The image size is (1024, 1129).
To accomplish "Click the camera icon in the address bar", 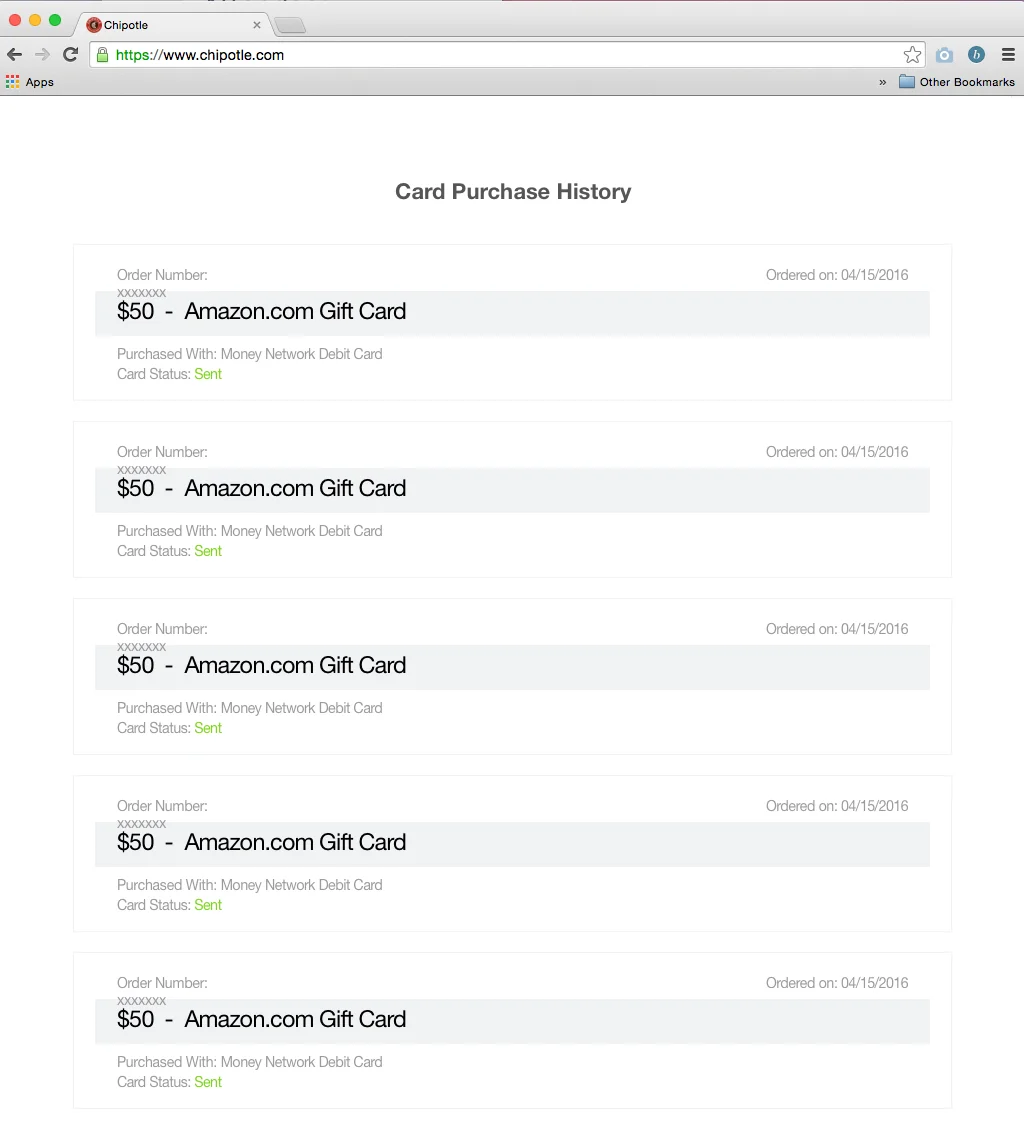I will pyautogui.click(x=944, y=55).
